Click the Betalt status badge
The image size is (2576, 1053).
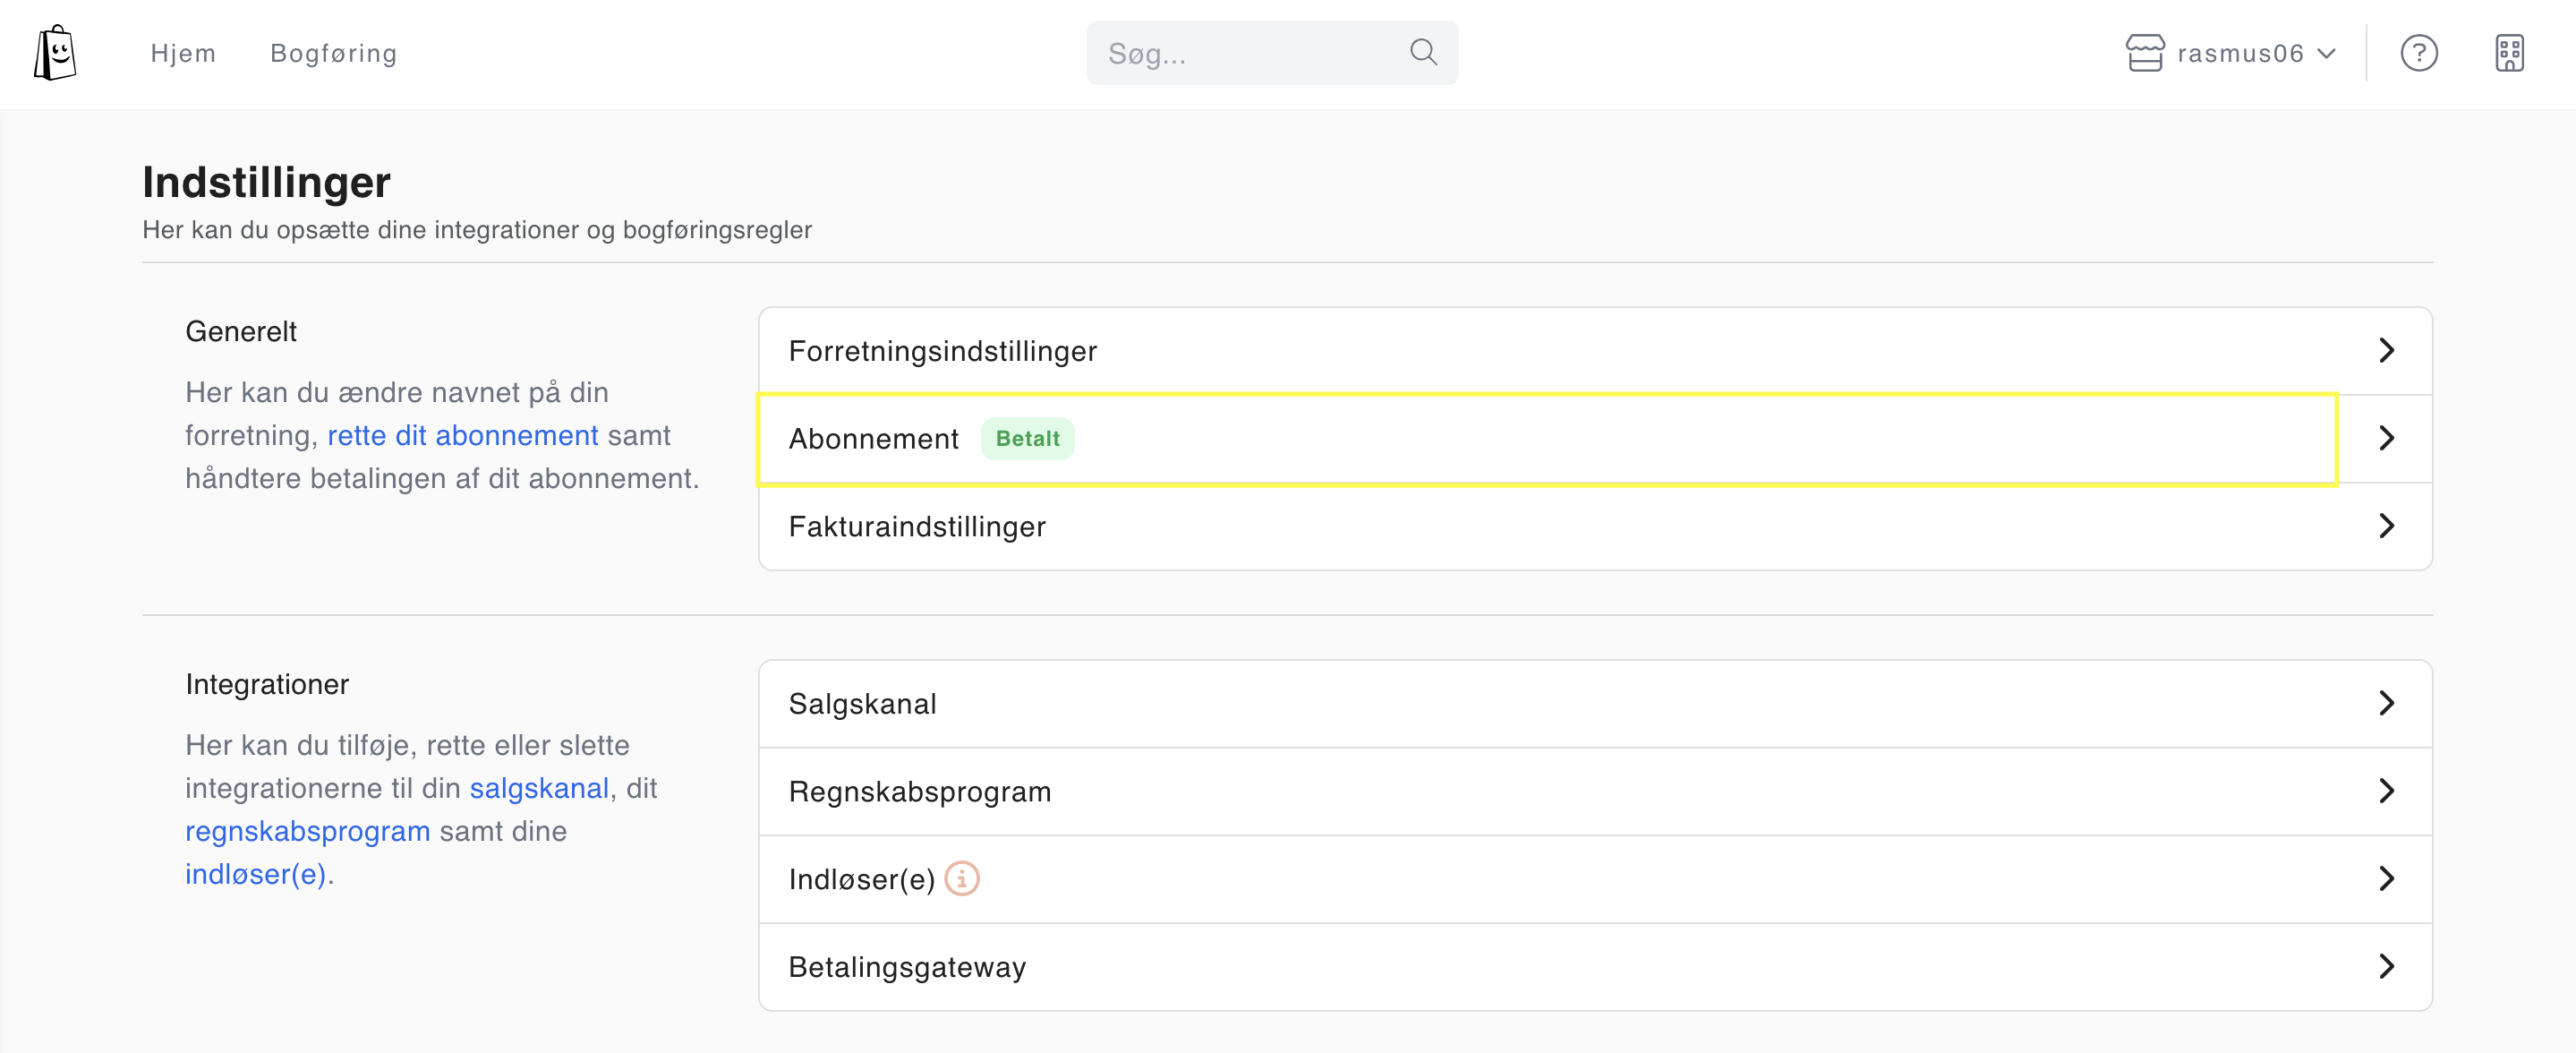point(1027,439)
